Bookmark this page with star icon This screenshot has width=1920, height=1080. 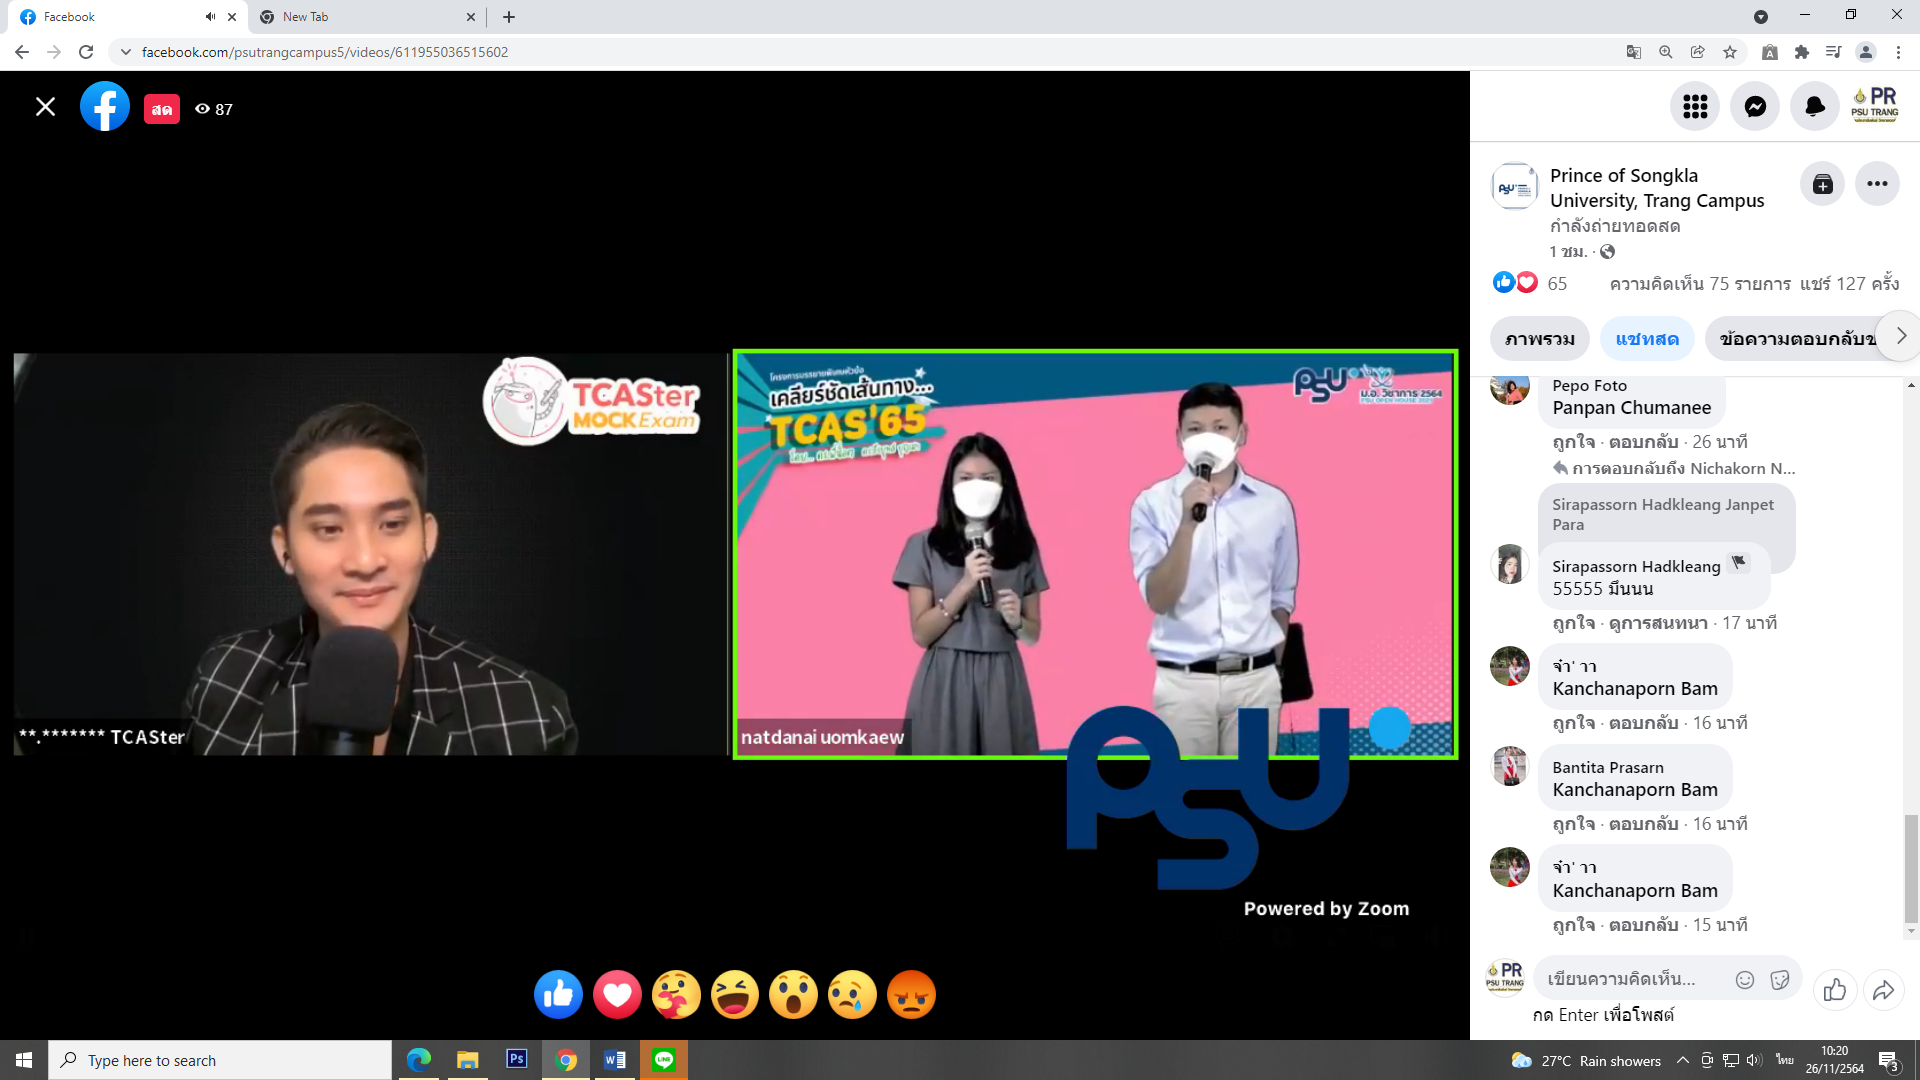(x=1730, y=52)
